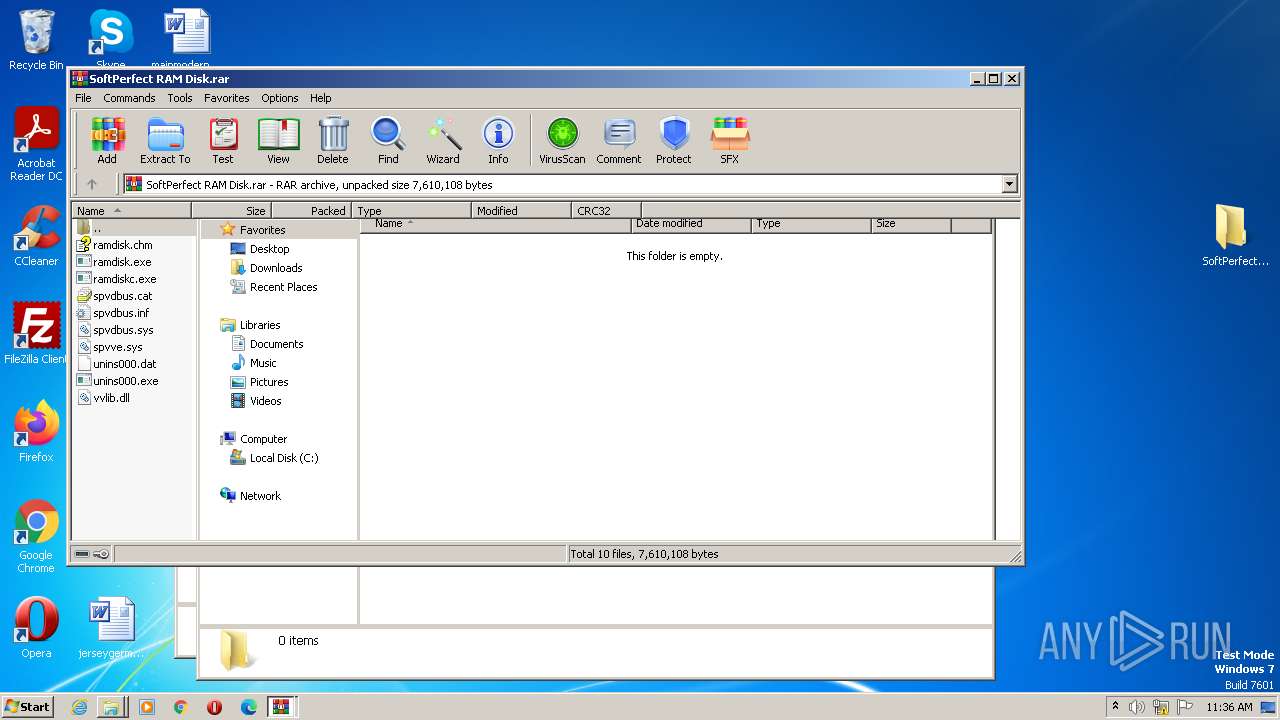Image resolution: width=1280 pixels, height=720 pixels.
Task: Select Network in navigation pane
Action: tap(260, 496)
